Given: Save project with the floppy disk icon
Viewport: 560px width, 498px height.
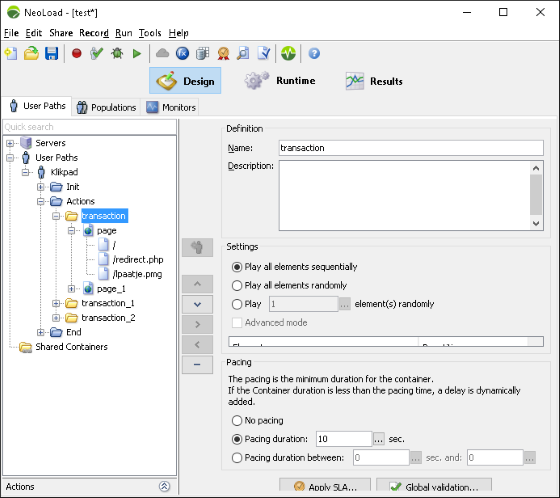Looking at the screenshot, I should click(51, 54).
